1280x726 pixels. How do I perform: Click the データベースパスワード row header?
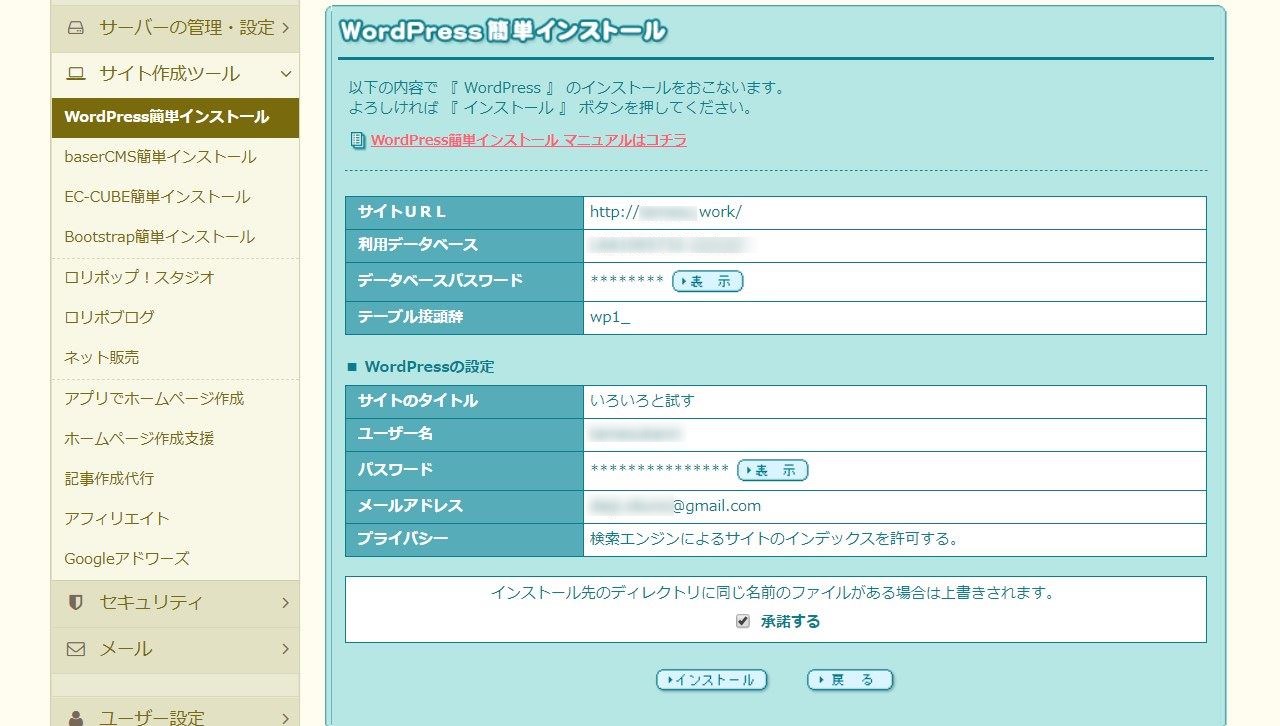(464, 282)
